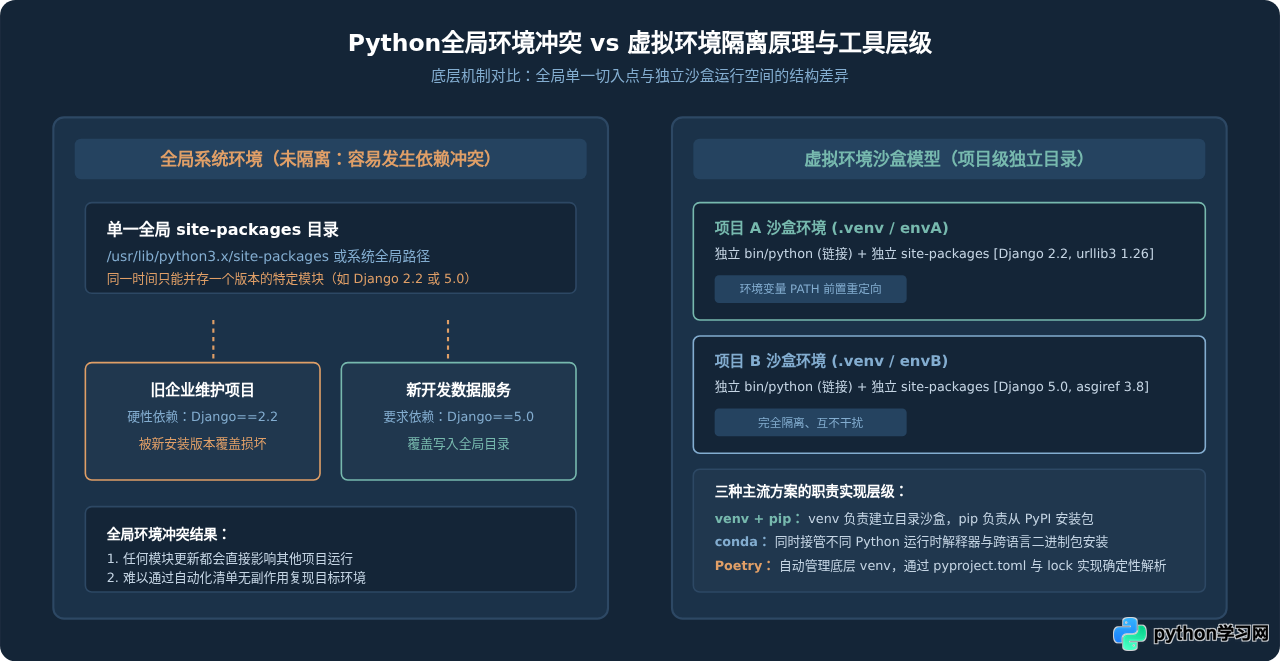Image resolution: width=1280 pixels, height=662 pixels.
Task: Select the line listing Django 5.0, asgiref 3.8
Action: [x=932, y=387]
